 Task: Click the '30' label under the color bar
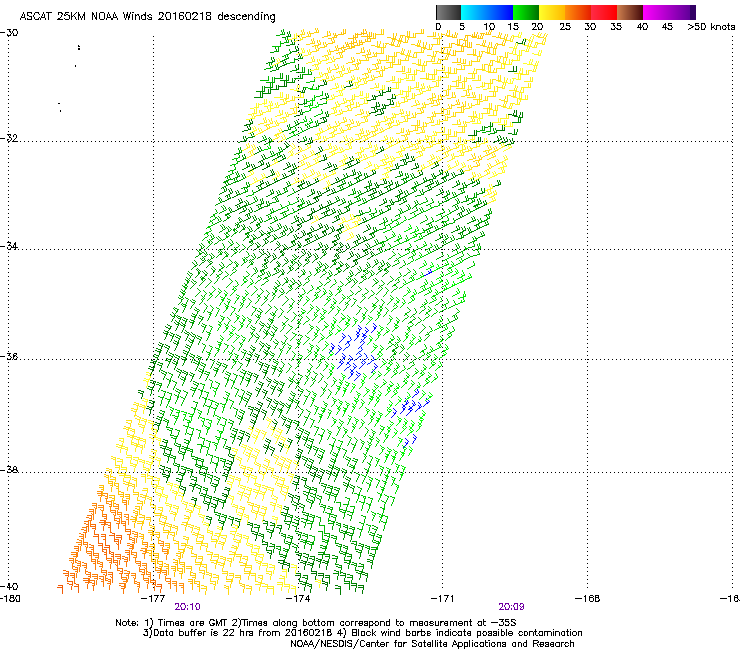(x=590, y=27)
